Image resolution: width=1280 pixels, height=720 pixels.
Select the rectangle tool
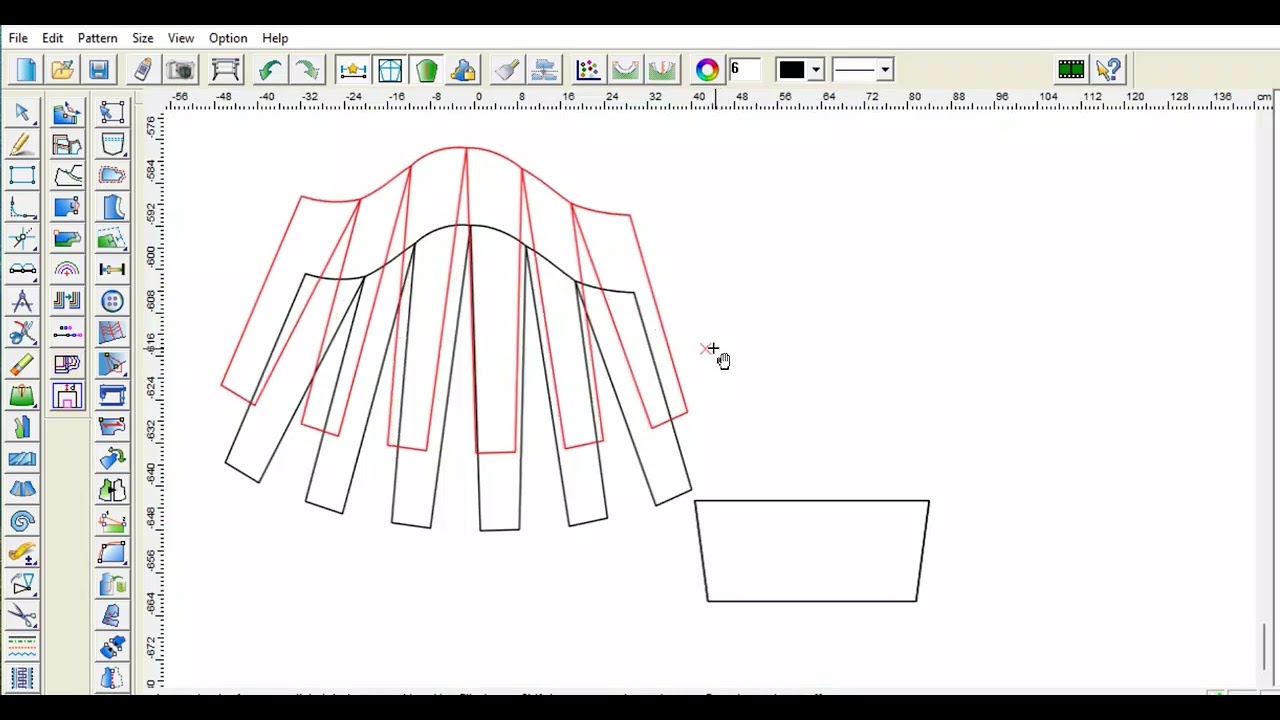click(x=22, y=176)
